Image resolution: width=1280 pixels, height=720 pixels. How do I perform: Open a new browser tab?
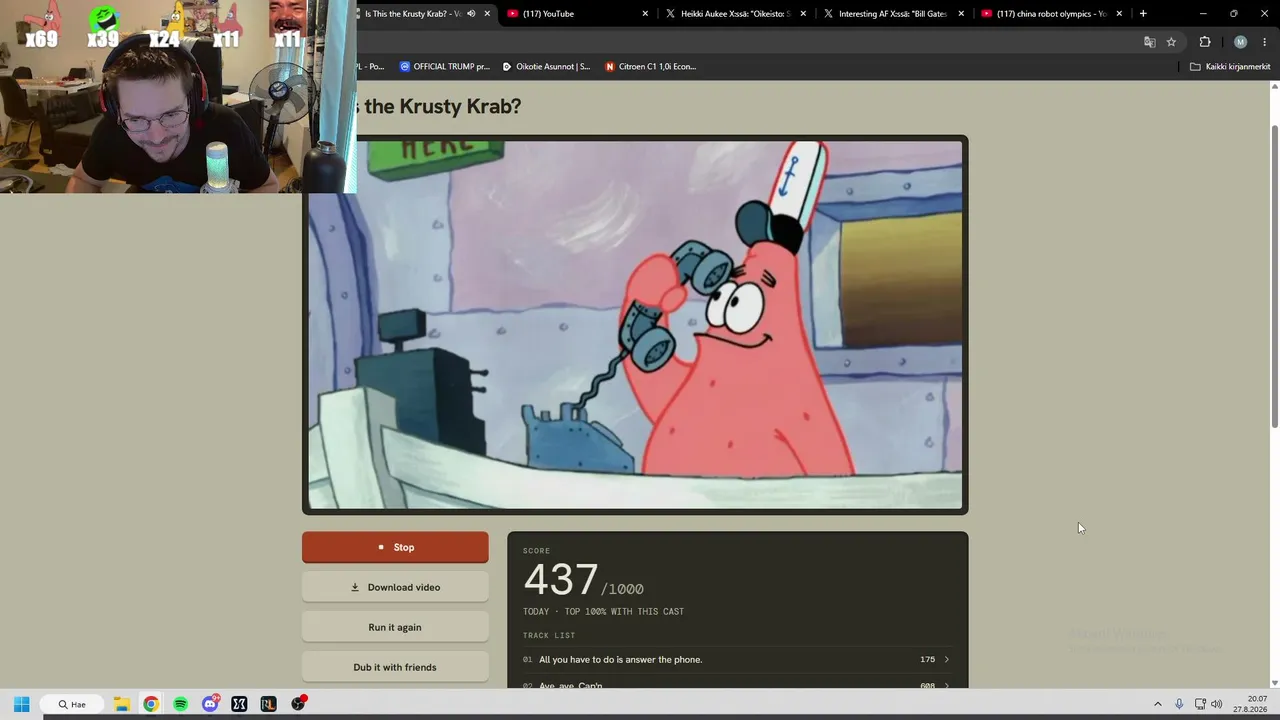tap(1143, 14)
